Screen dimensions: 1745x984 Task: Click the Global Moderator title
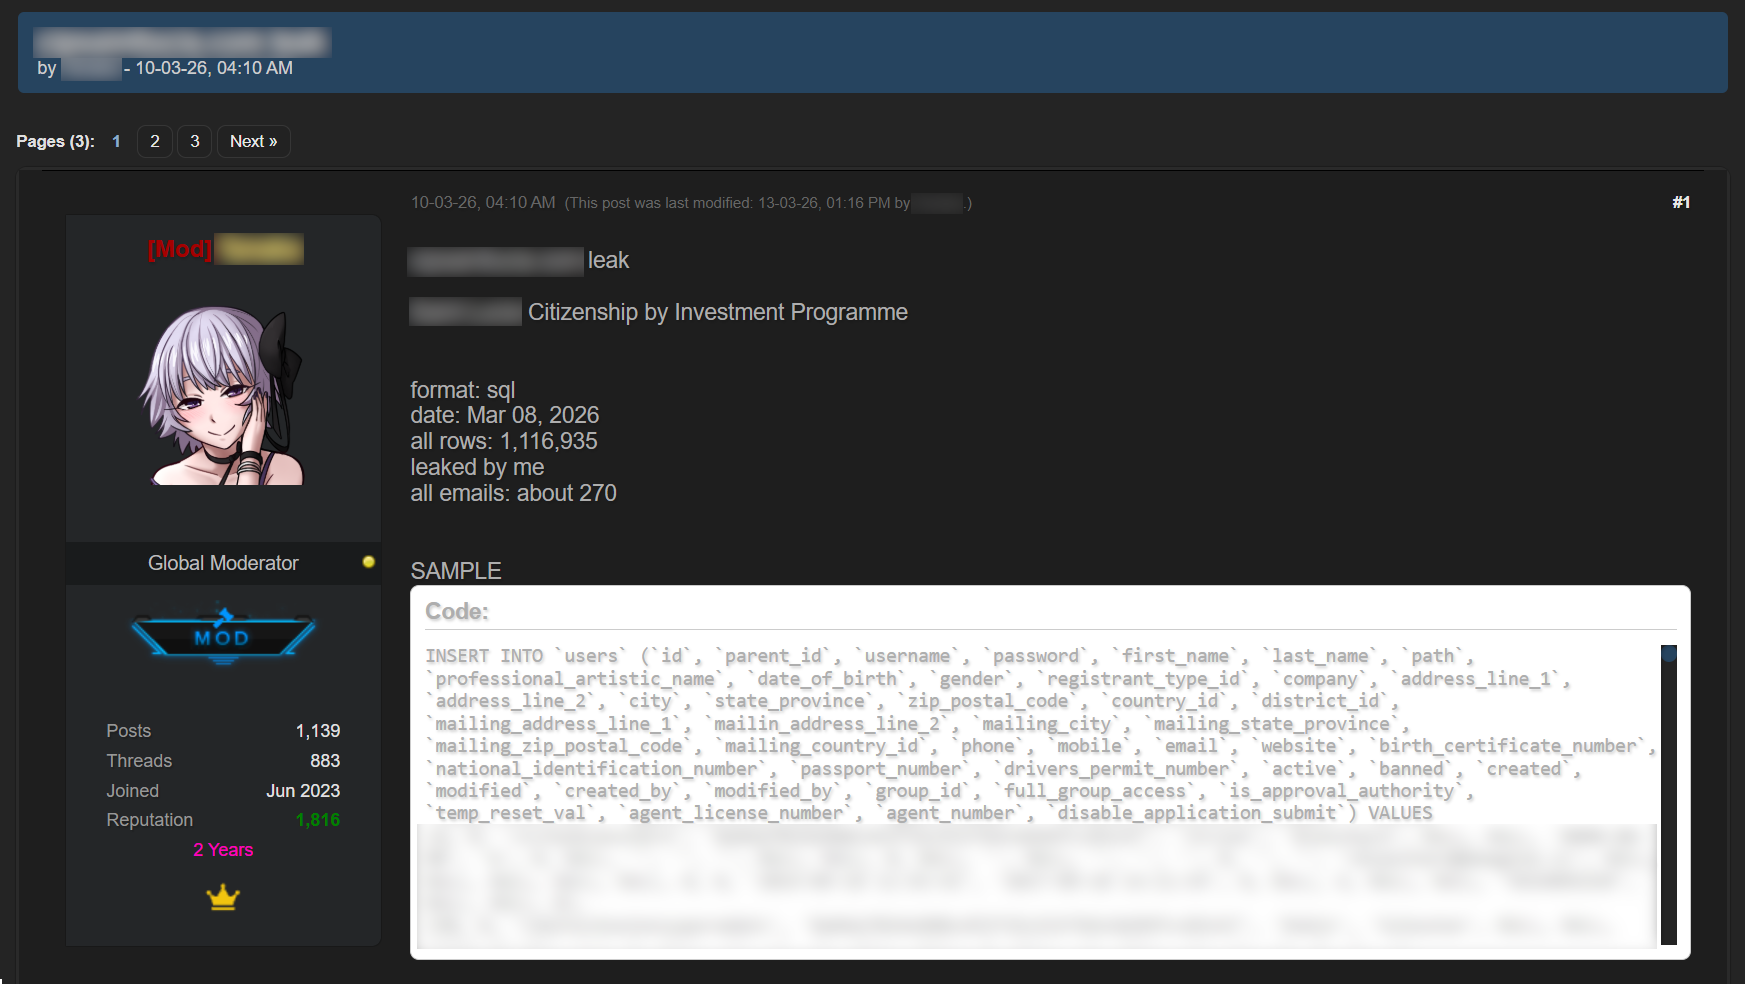pos(222,562)
